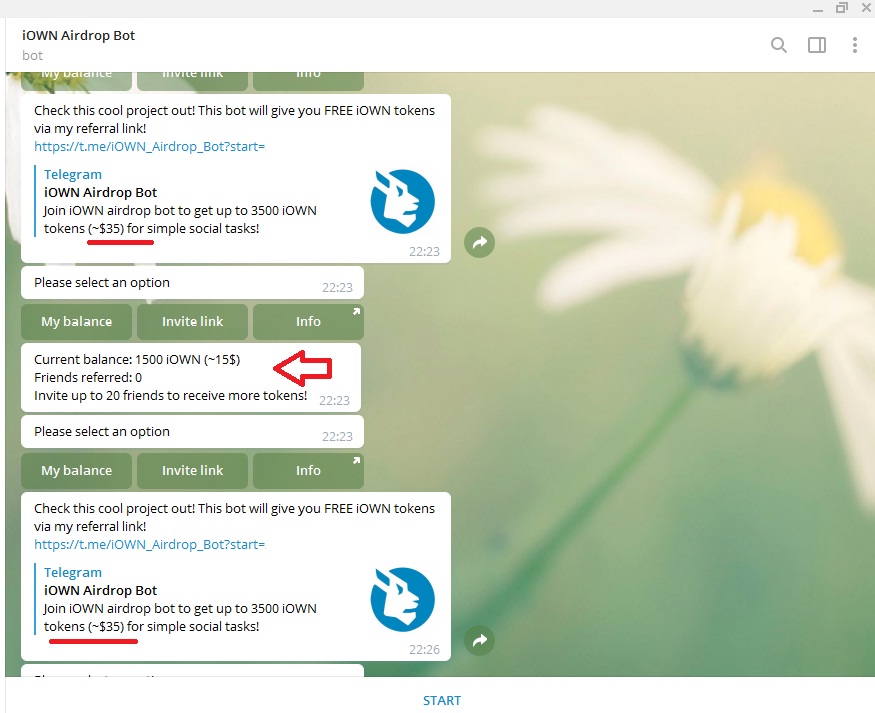The height and width of the screenshot is (713, 875).
Task: Open the referral link in the 22:26 message
Action: click(150, 544)
